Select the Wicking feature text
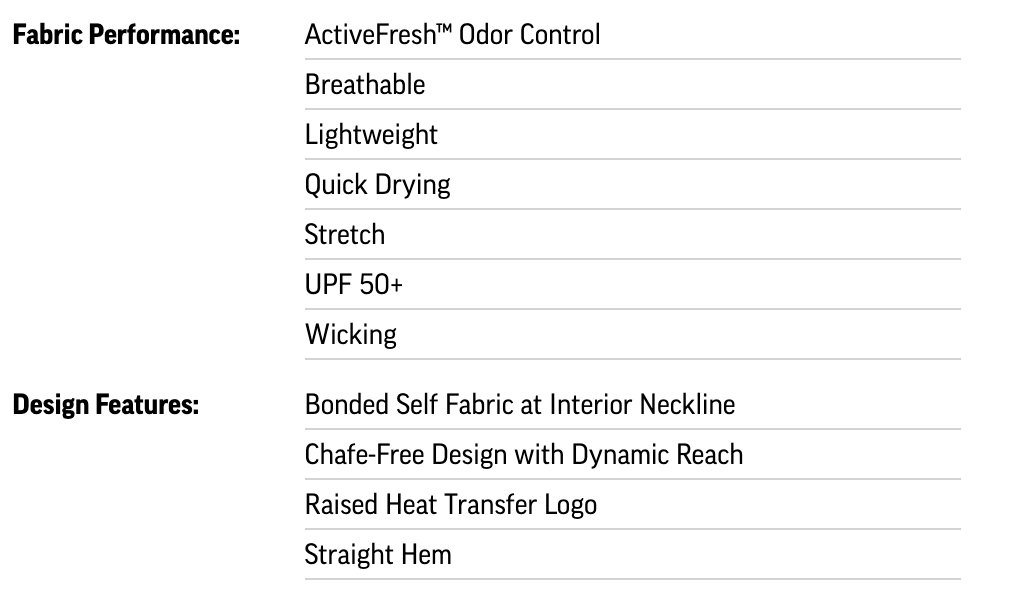 pos(350,335)
